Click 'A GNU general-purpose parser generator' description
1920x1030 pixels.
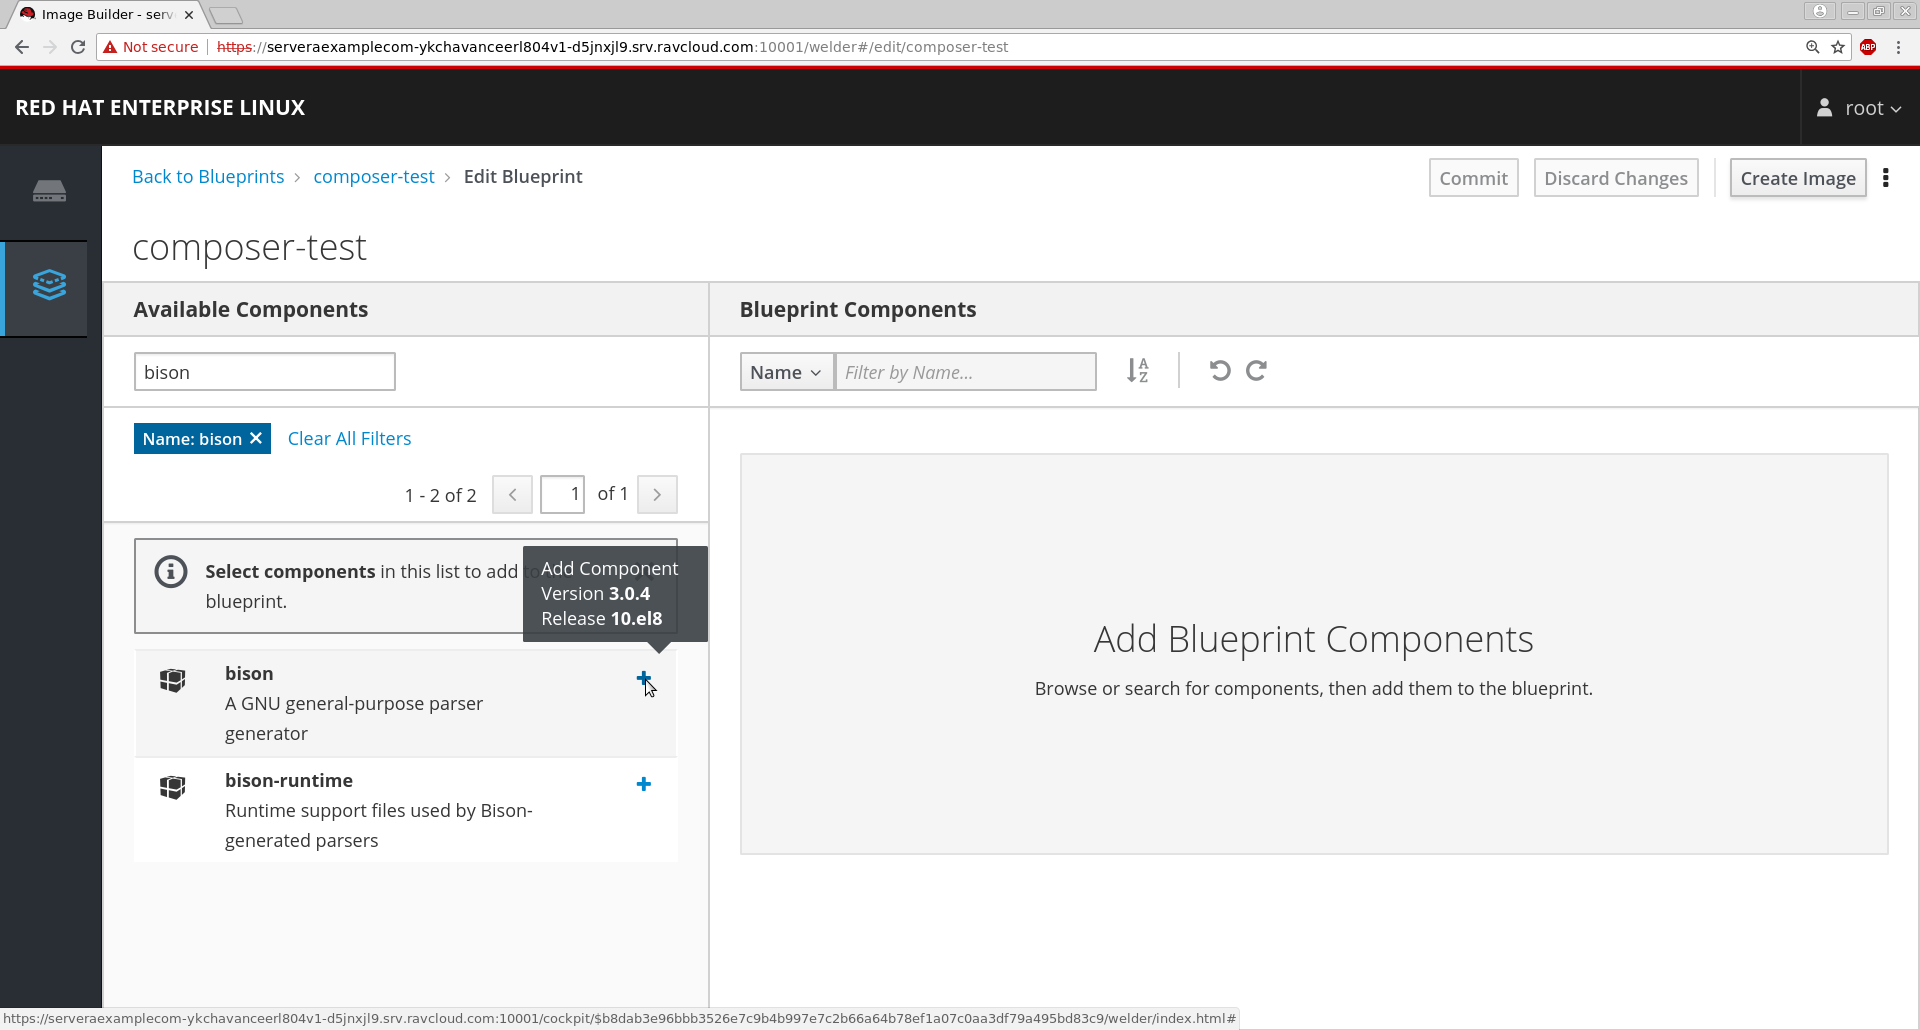click(354, 719)
